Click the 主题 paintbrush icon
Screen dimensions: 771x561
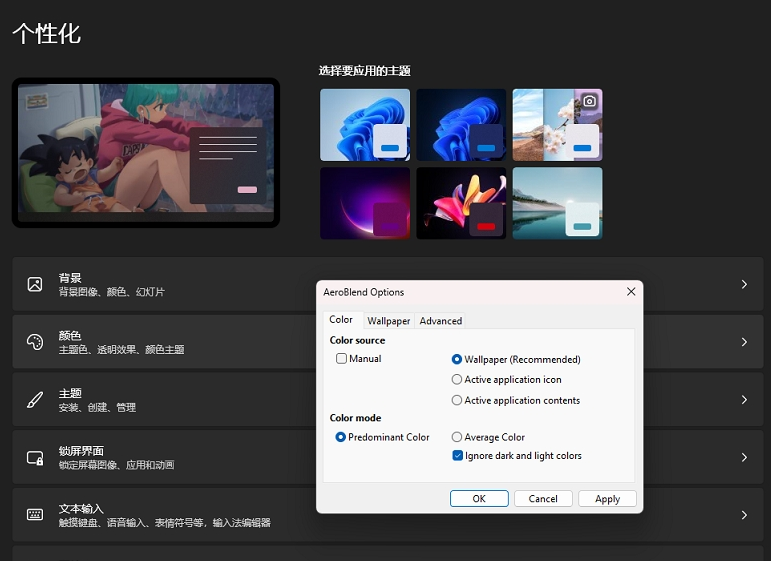point(35,400)
